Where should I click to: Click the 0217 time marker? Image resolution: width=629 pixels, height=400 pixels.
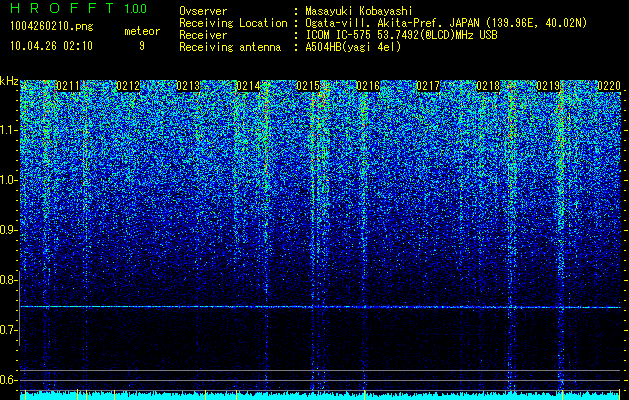click(428, 86)
